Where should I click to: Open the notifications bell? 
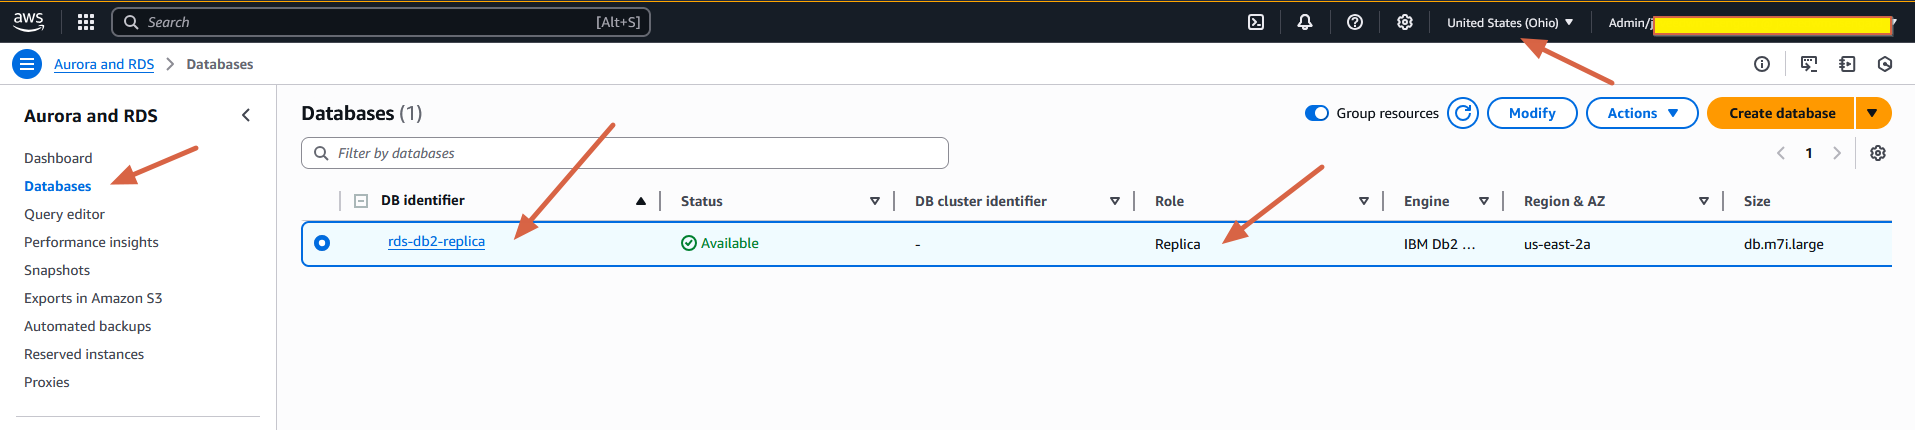click(x=1305, y=22)
